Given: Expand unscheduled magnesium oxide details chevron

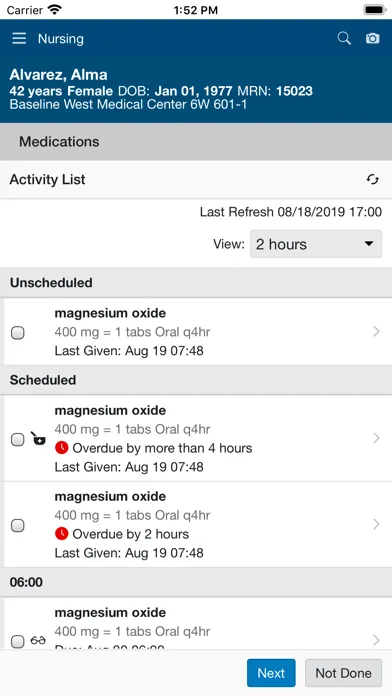Looking at the screenshot, I should pos(376,332).
